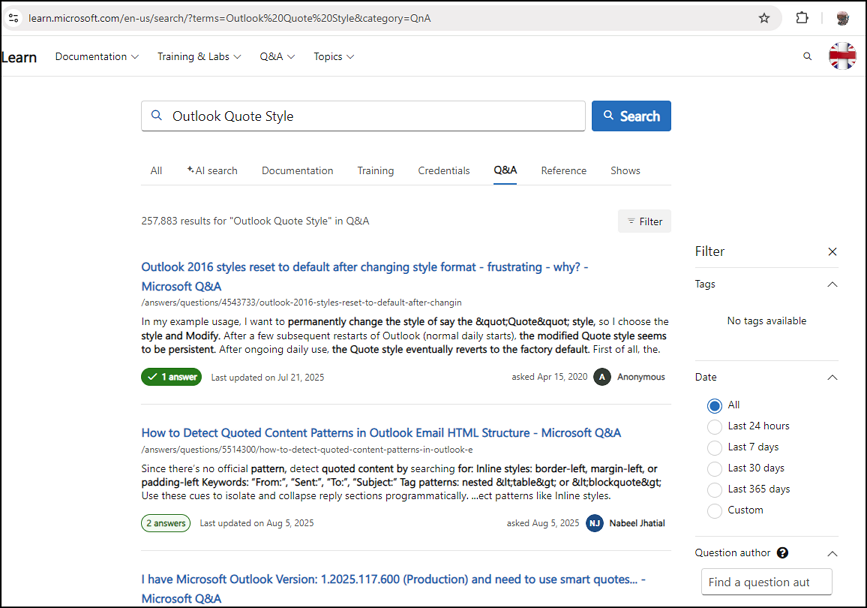
Task: Click the site information icon in address bar
Action: tap(14, 18)
